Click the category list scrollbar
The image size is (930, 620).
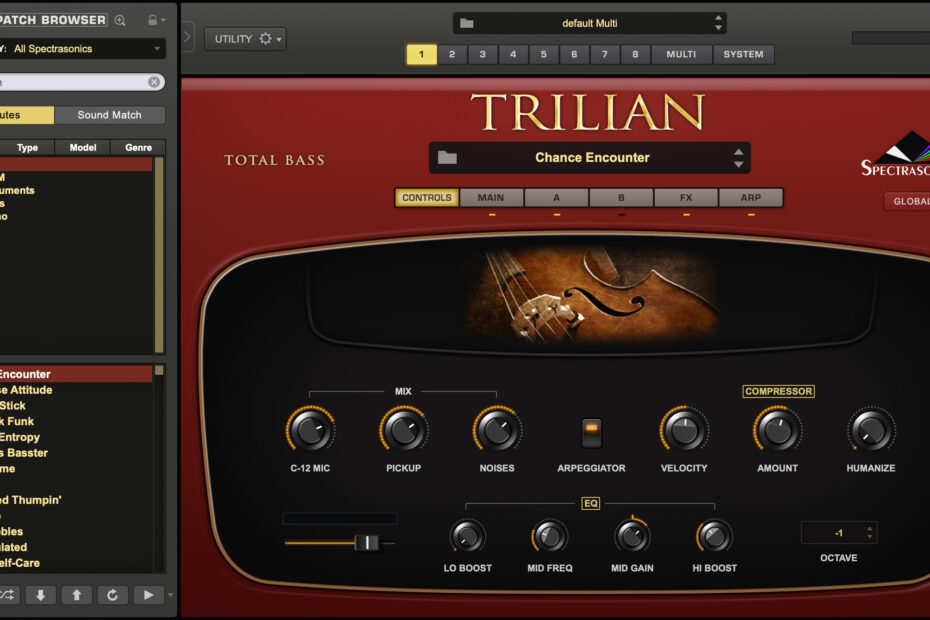(159, 255)
